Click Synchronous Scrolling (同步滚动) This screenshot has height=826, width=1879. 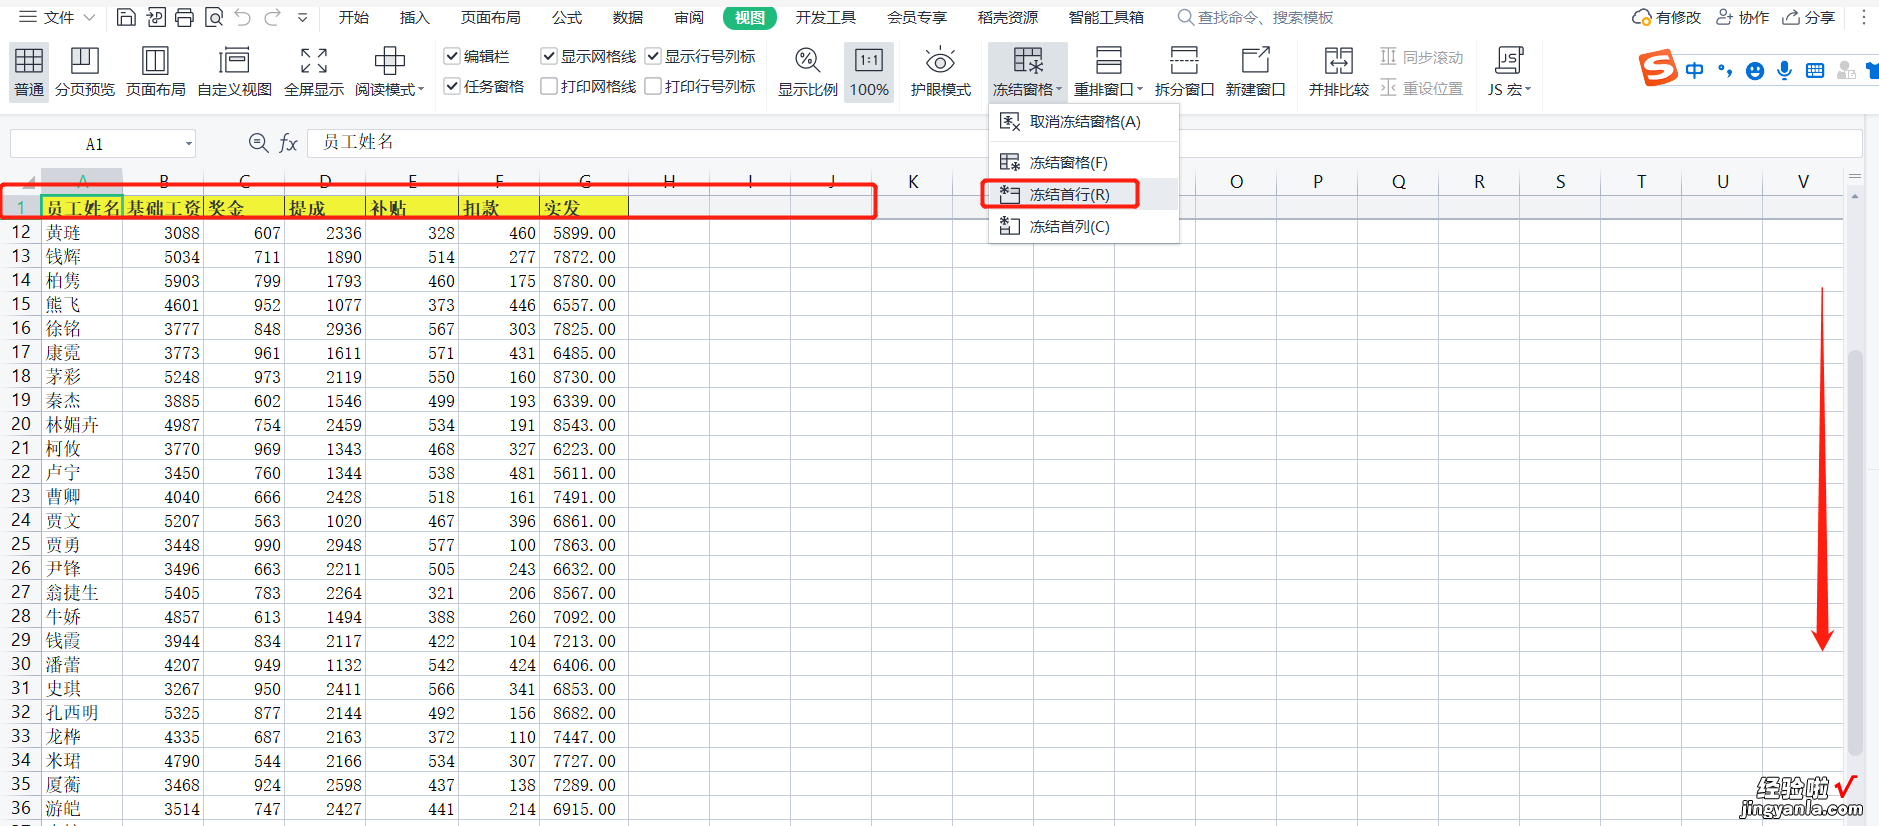pyautogui.click(x=1421, y=57)
